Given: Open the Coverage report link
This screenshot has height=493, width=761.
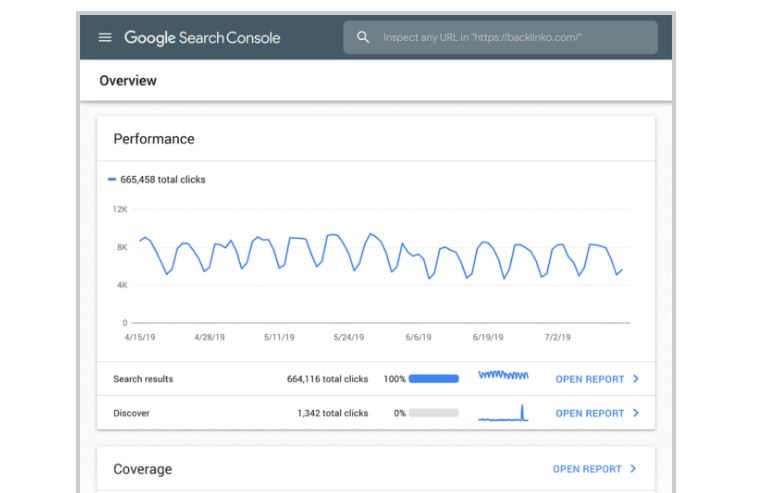Looking at the screenshot, I should [x=587, y=469].
